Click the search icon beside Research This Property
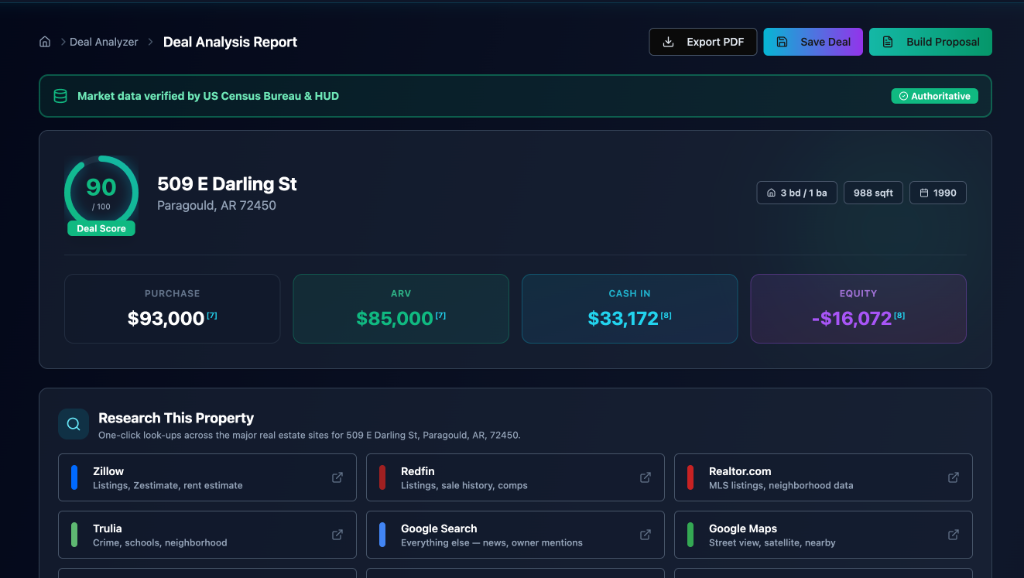 click(74, 424)
